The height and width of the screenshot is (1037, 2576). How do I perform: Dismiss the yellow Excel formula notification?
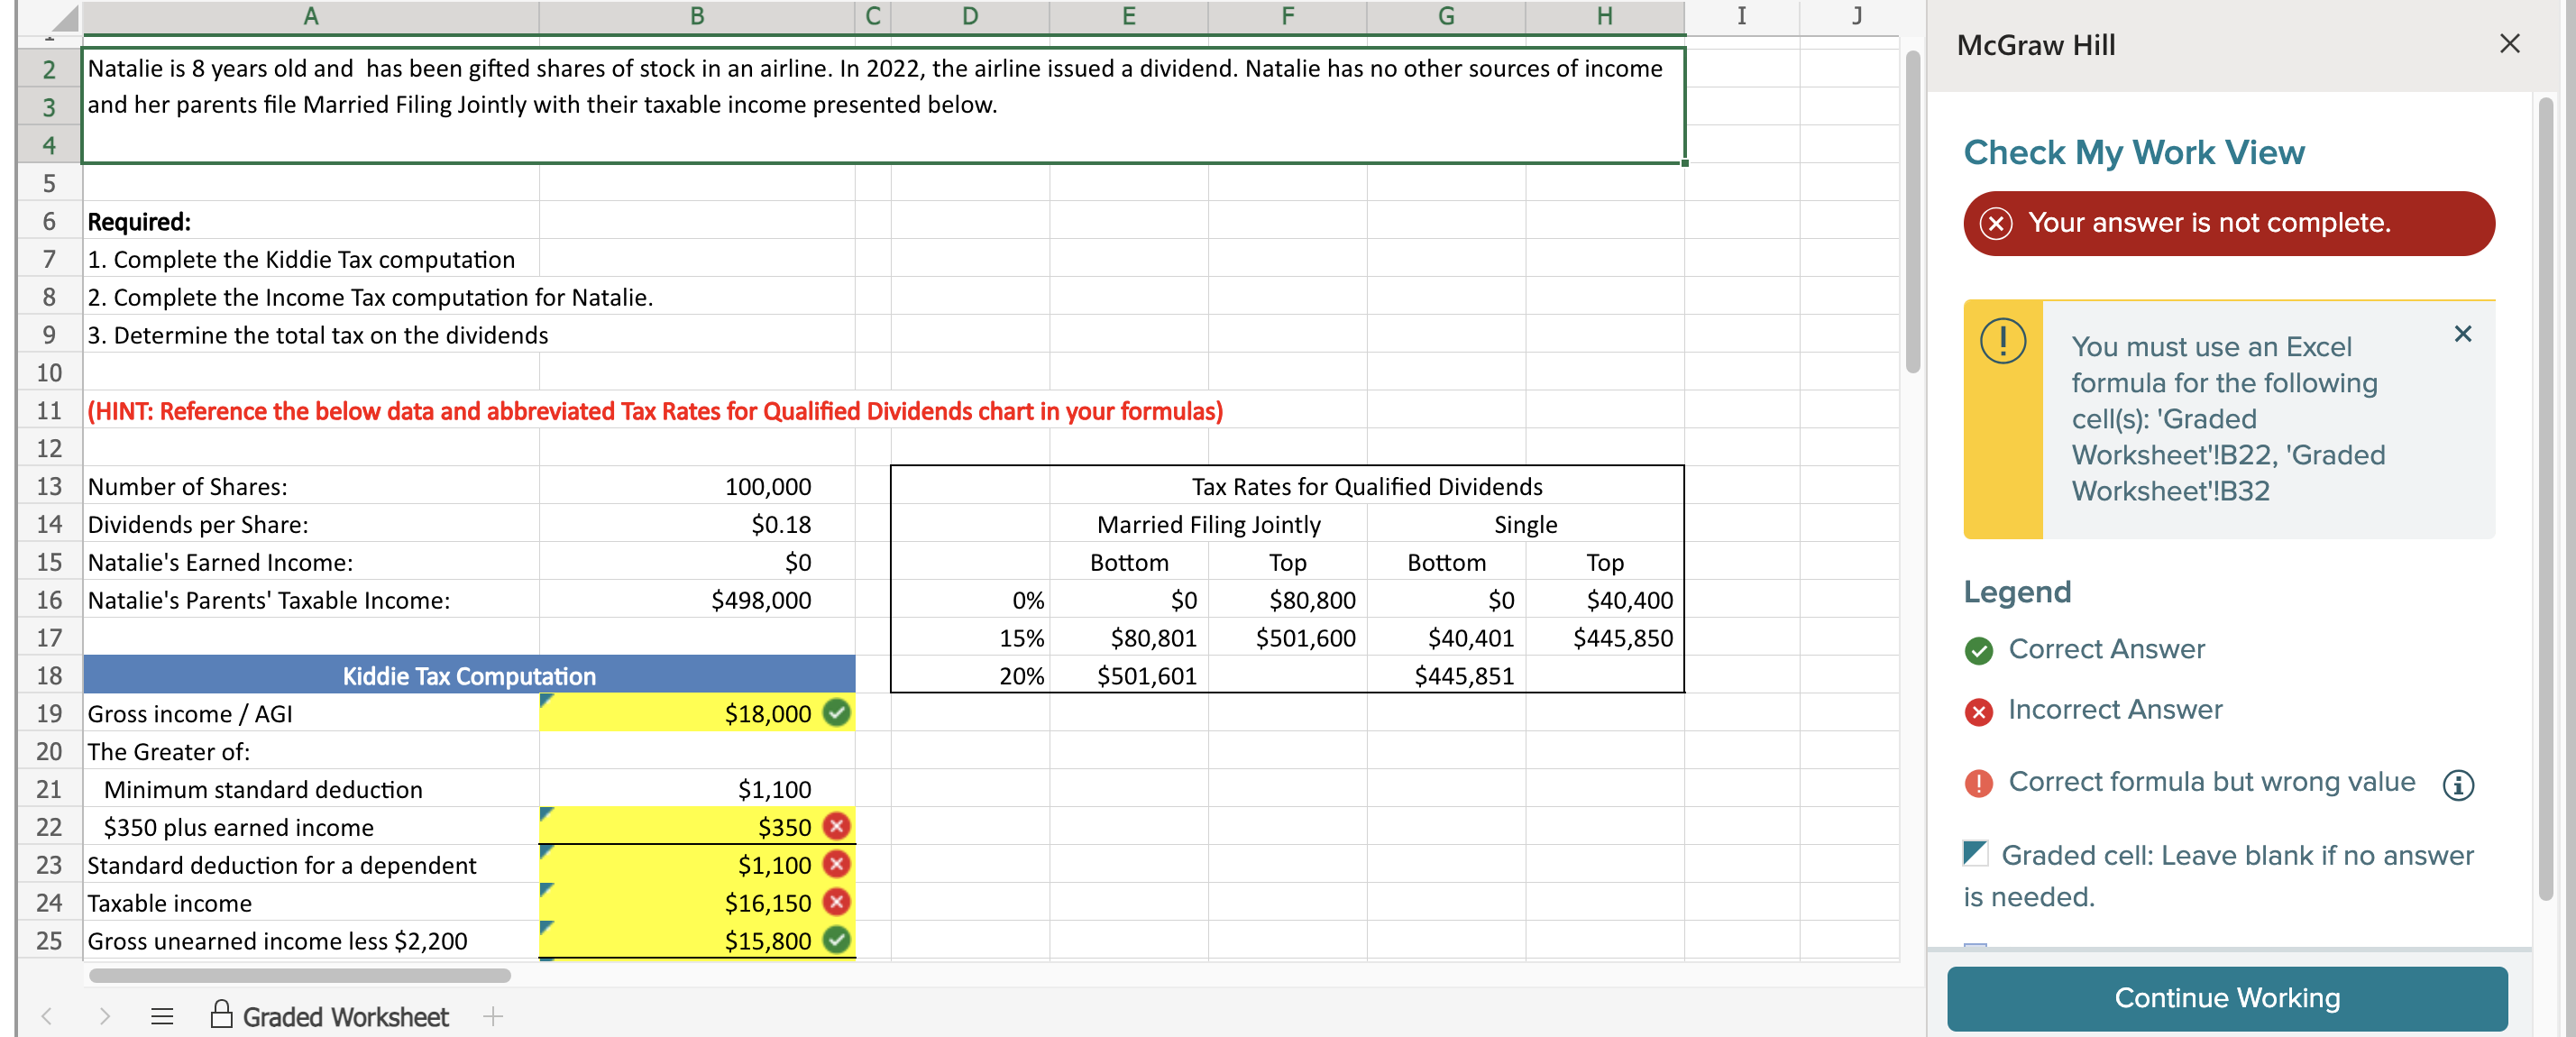coord(2463,334)
